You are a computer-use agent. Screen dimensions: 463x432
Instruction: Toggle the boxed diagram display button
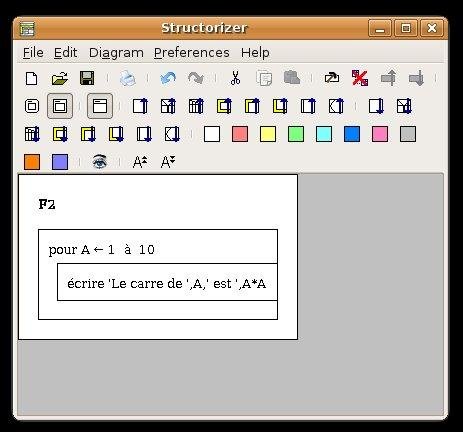(x=100, y=106)
